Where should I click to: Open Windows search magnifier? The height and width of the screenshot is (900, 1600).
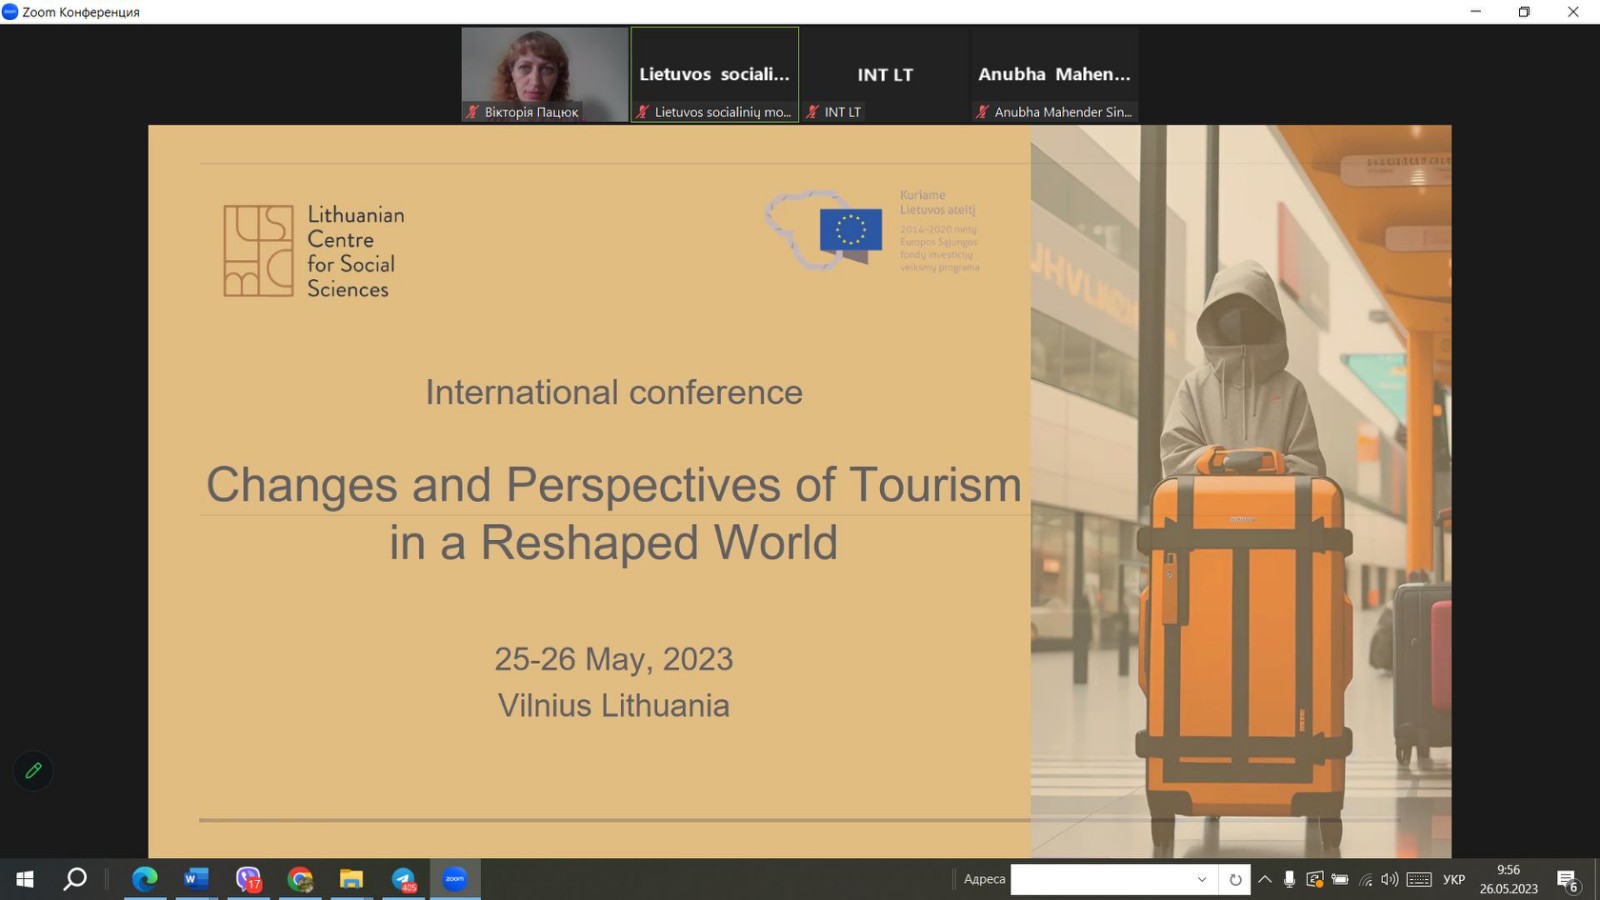(x=75, y=879)
